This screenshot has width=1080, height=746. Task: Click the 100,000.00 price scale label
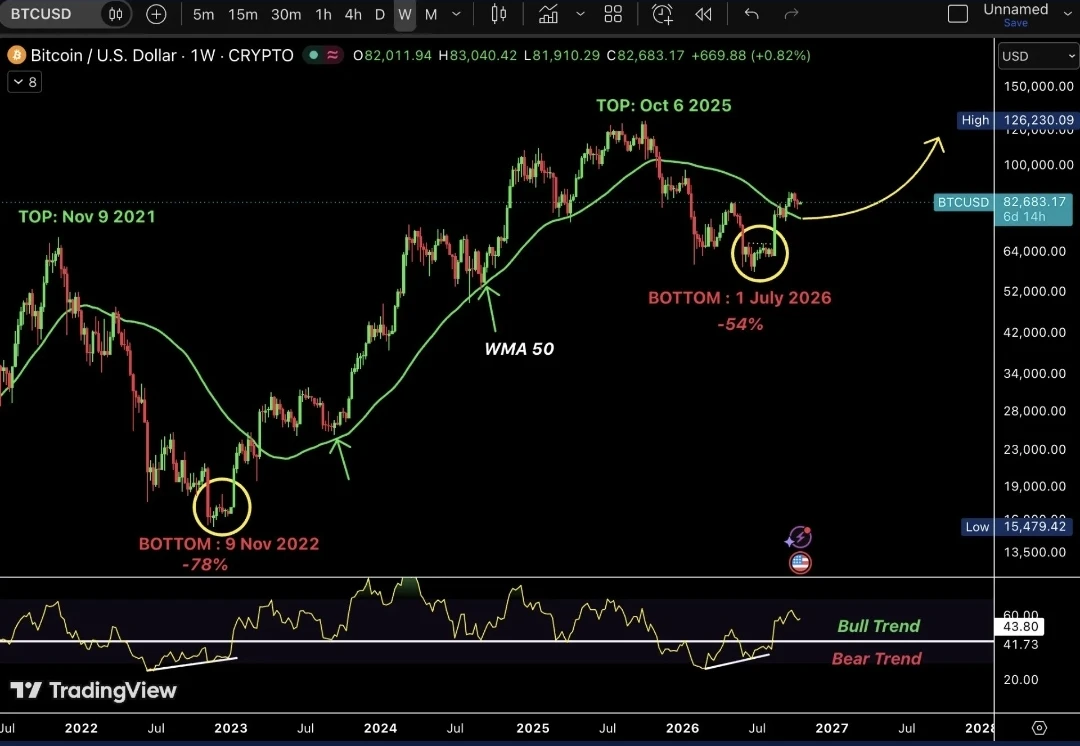tap(1039, 165)
